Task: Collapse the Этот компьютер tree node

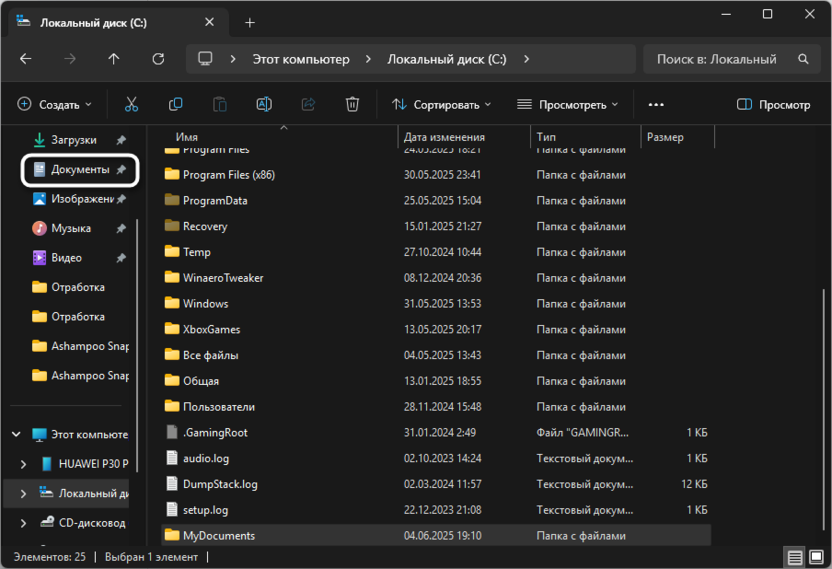Action: (x=16, y=435)
